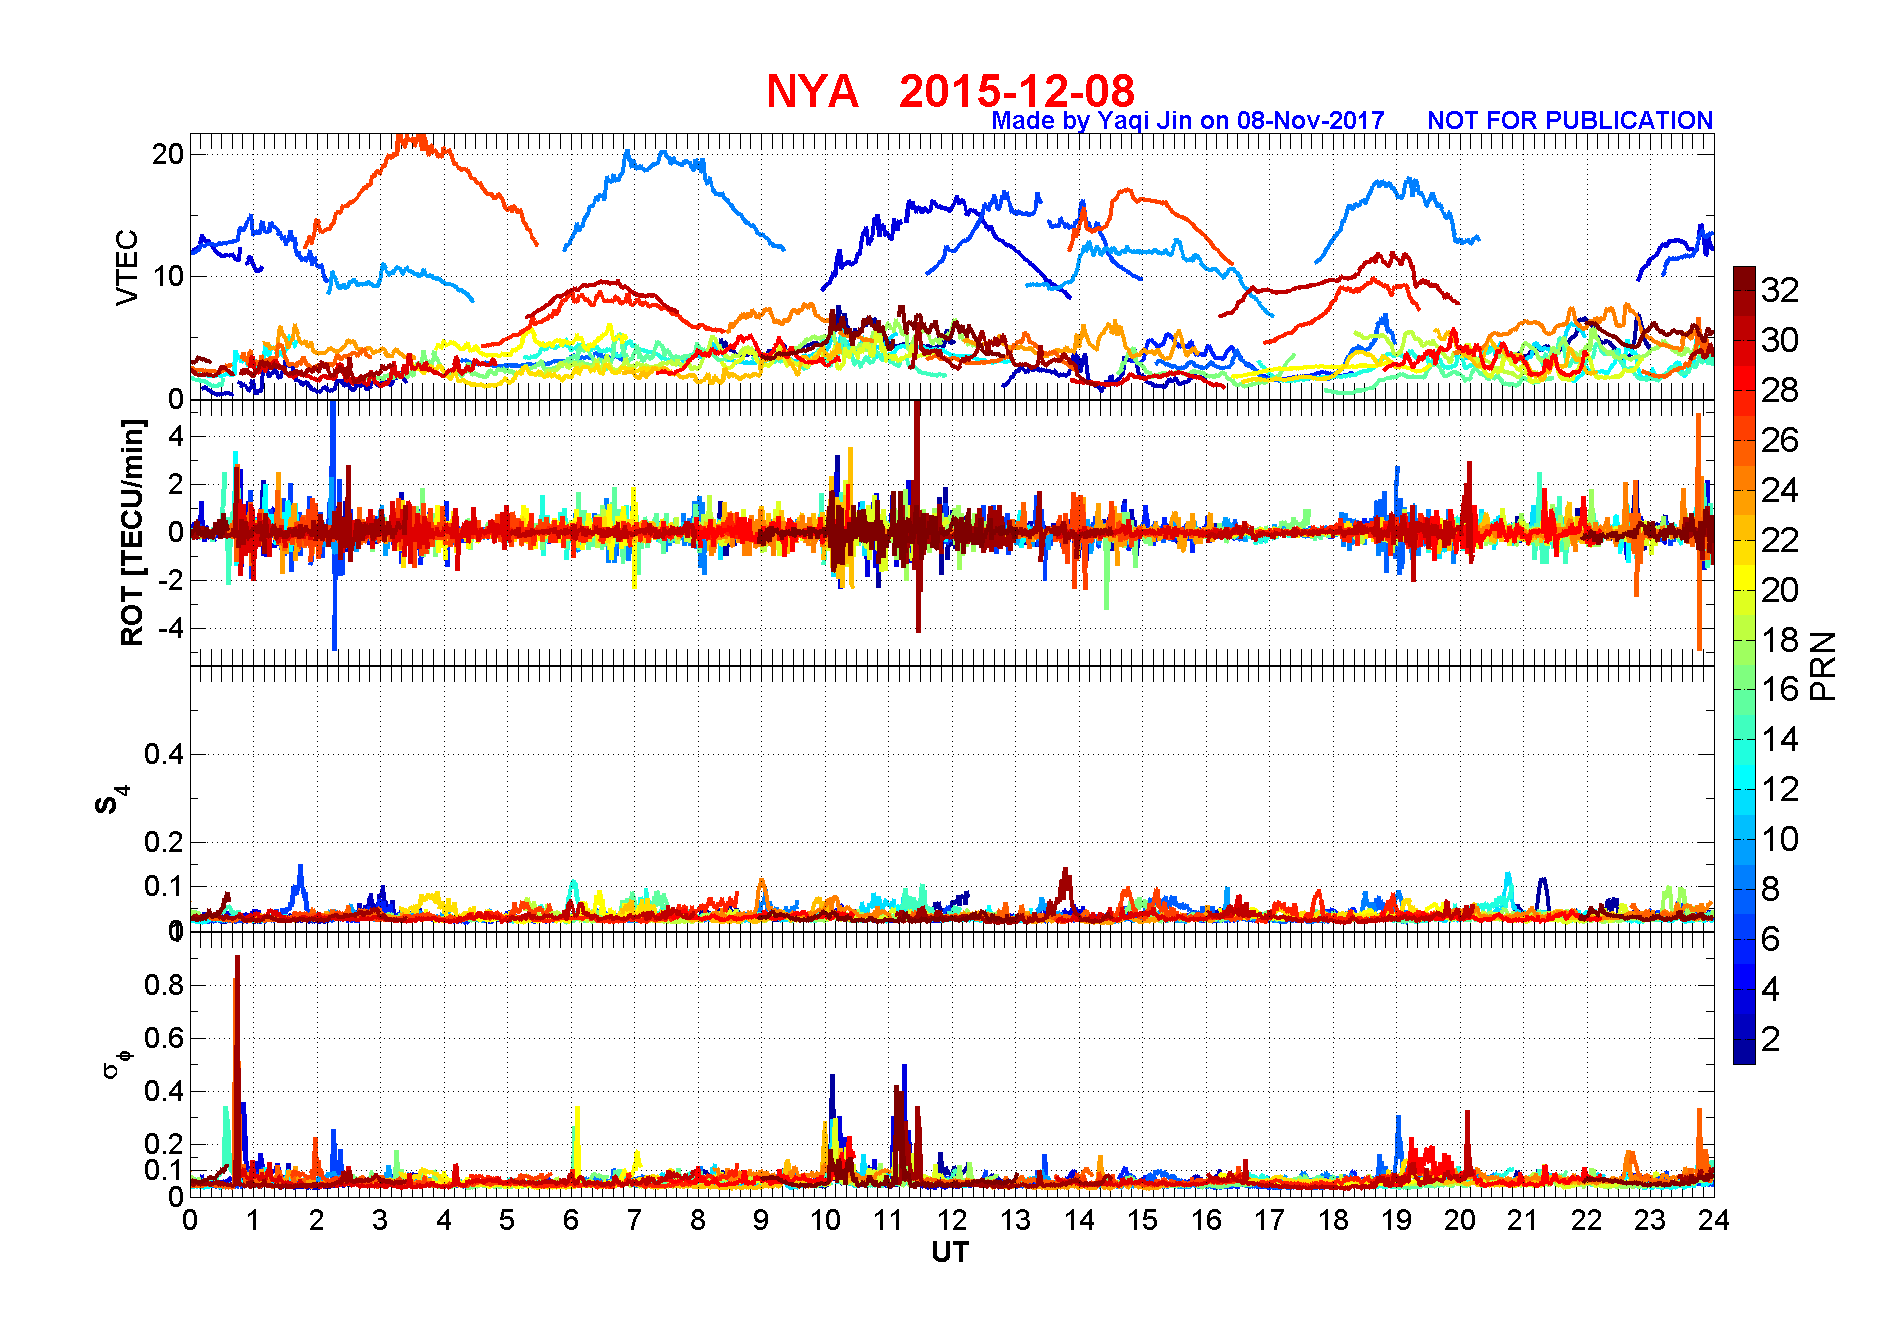The height and width of the screenshot is (1330, 1904).
Task: Click x-axis tick label 12
Action: tap(951, 1220)
